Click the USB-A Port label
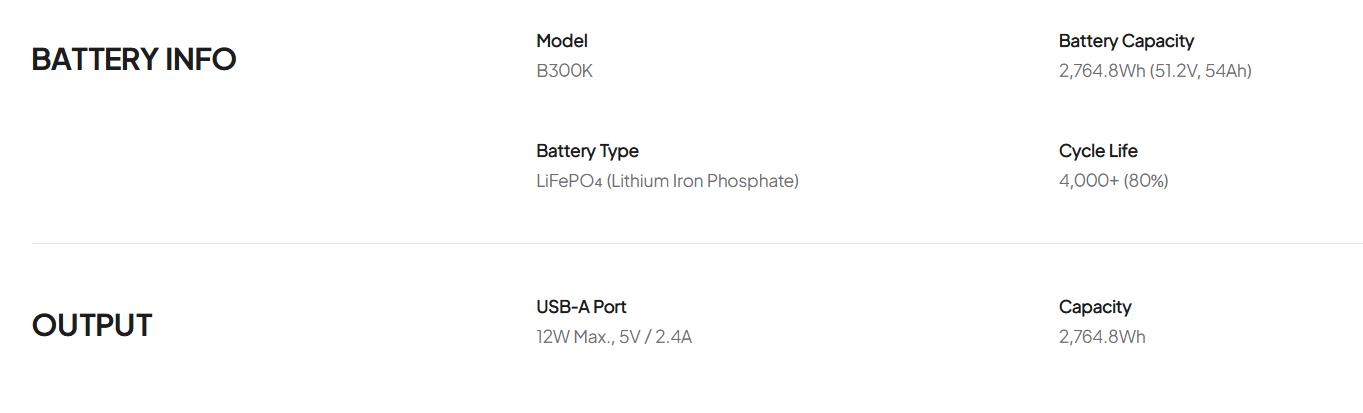This screenshot has height=413, width=1363. (x=581, y=307)
